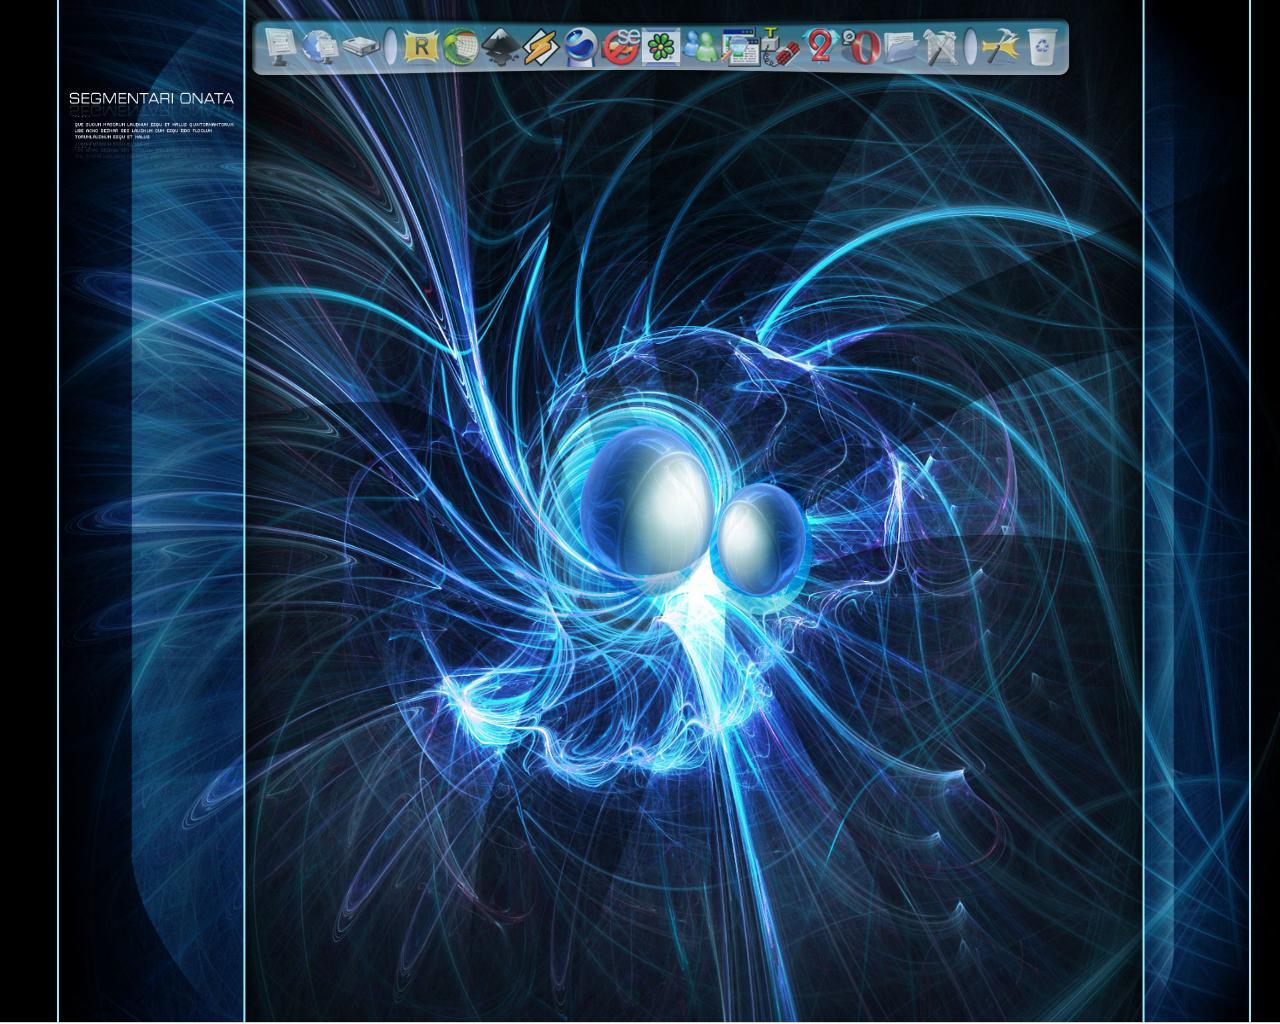
Task: Open My Computer from the dock
Action: click(x=280, y=47)
